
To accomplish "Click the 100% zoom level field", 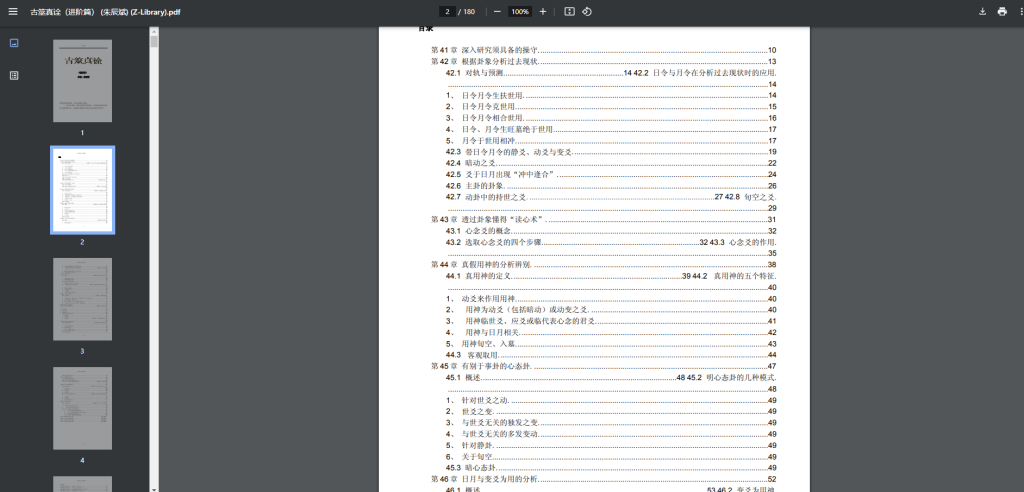I will pyautogui.click(x=520, y=12).
